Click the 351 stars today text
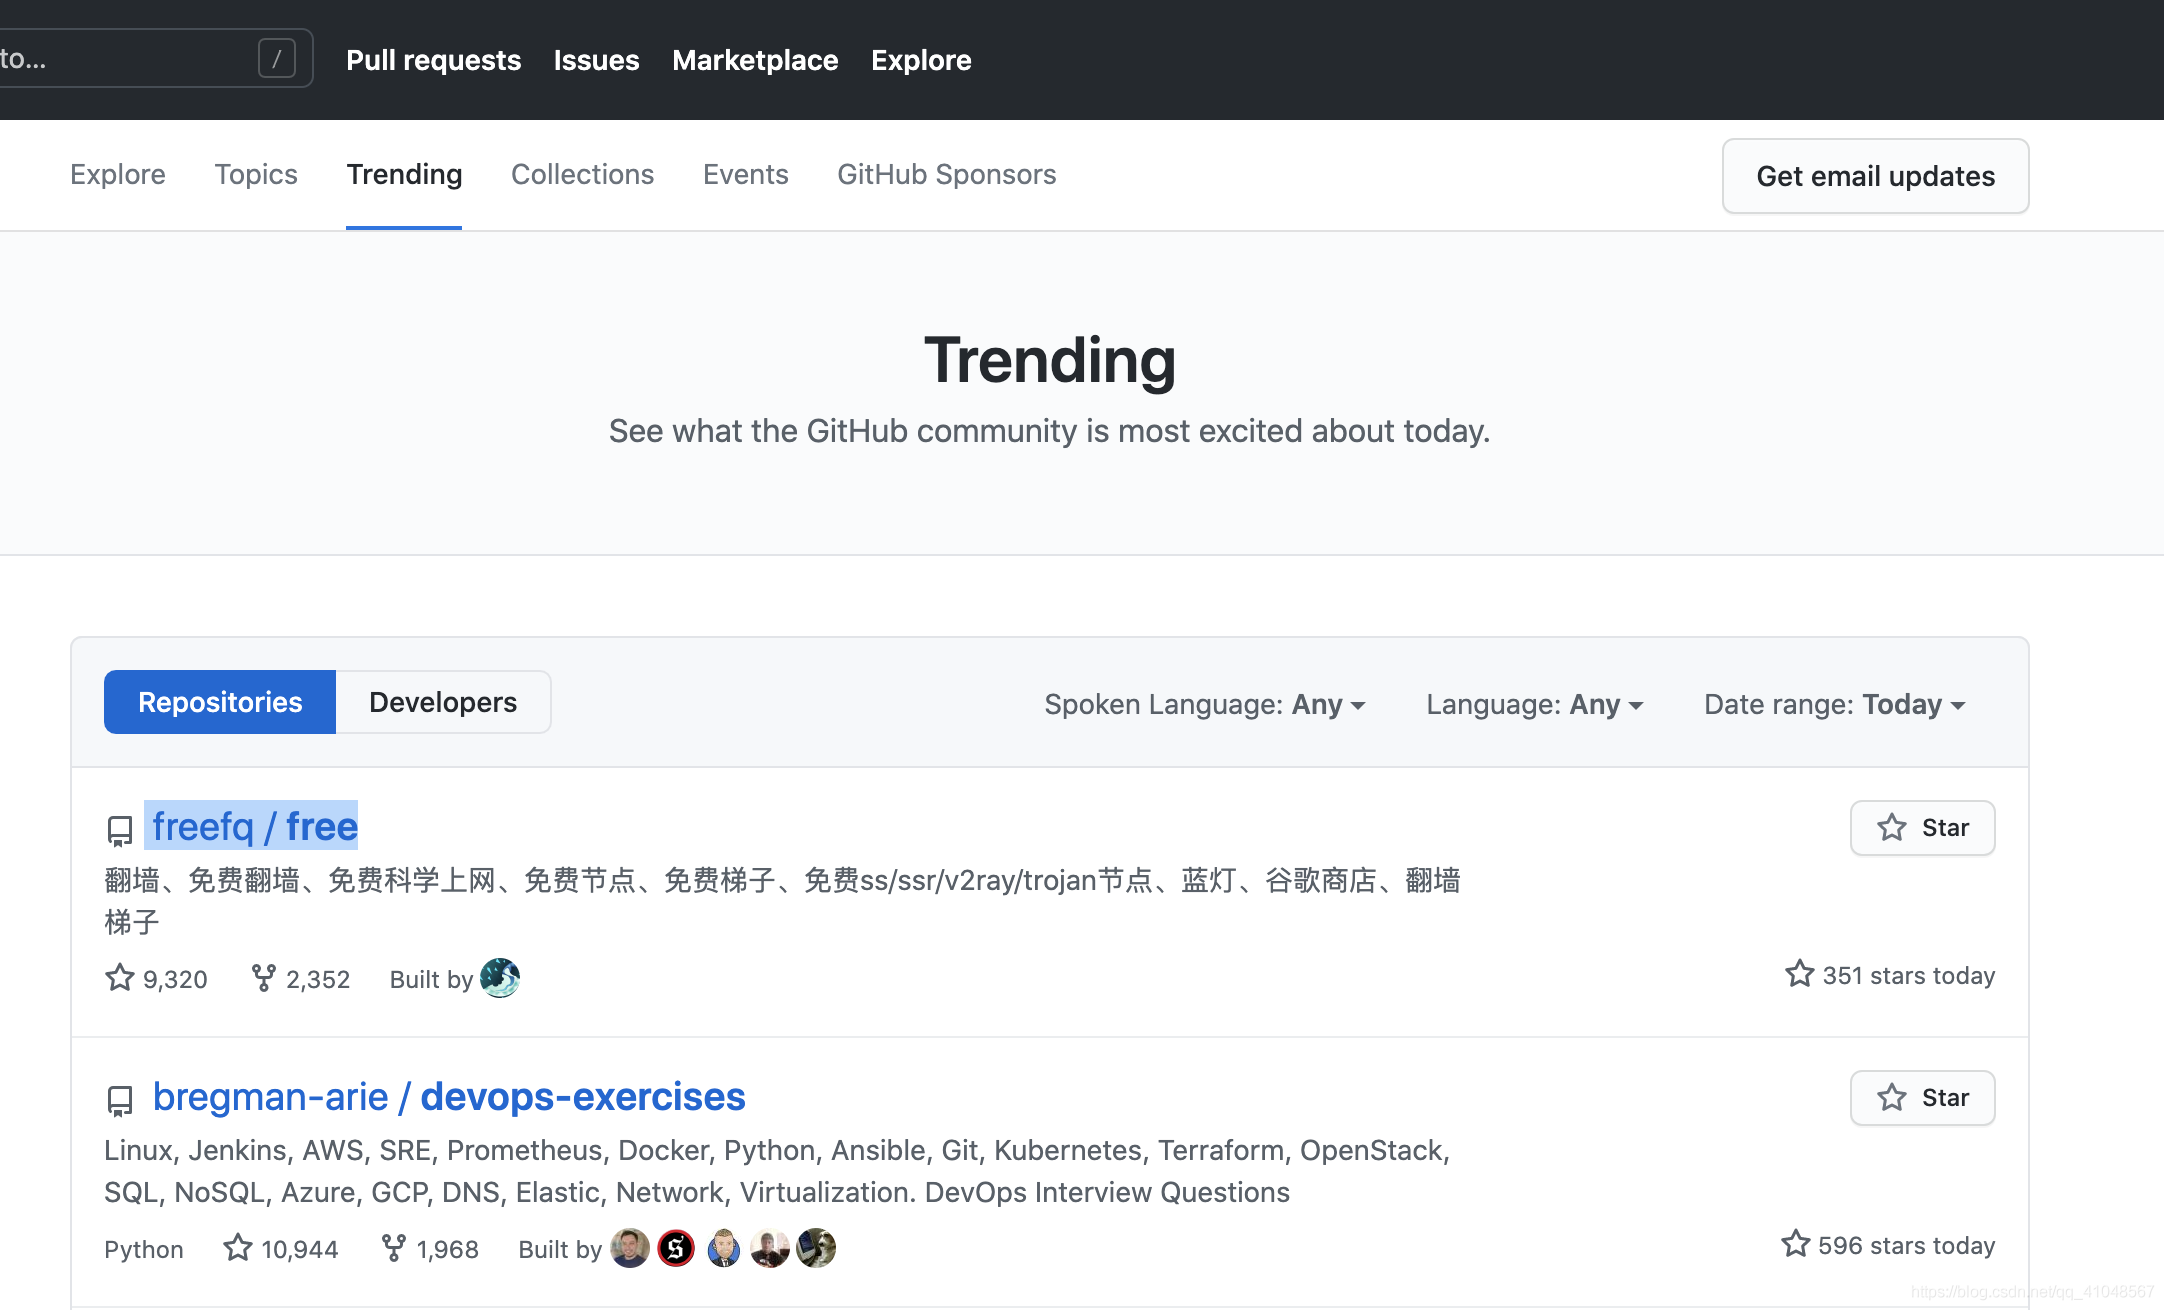 pos(1890,975)
